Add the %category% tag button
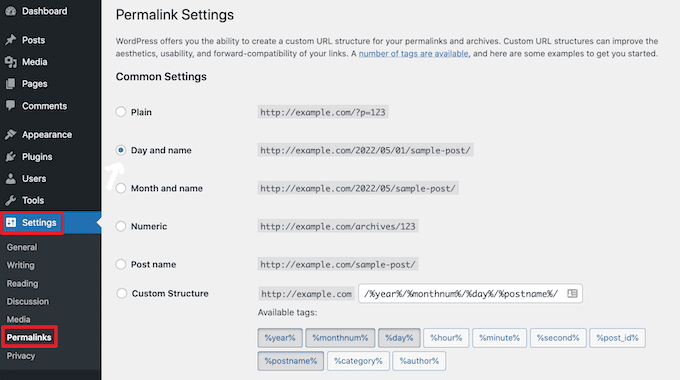 coord(358,361)
